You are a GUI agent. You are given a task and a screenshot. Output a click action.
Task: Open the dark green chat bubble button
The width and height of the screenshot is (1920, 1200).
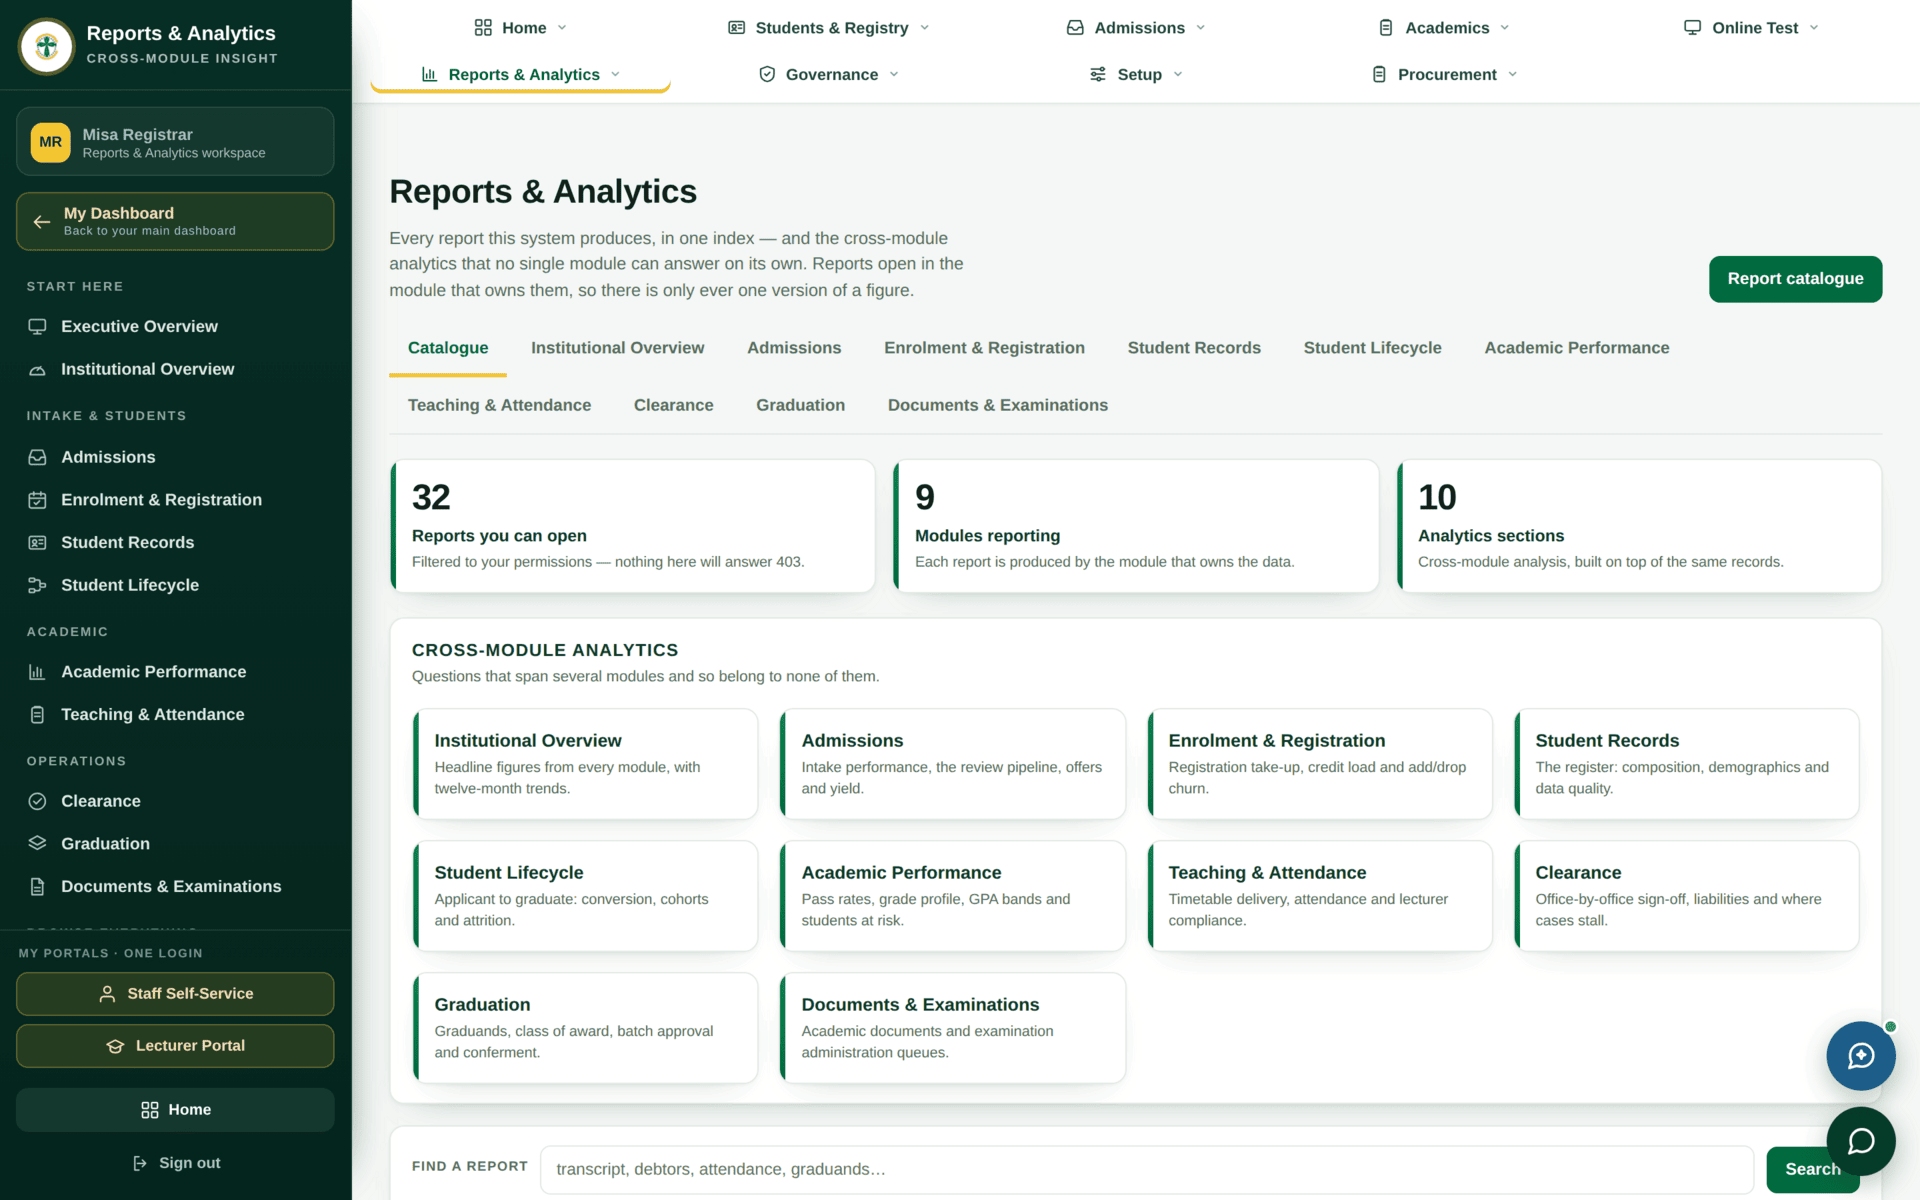[1860, 1141]
